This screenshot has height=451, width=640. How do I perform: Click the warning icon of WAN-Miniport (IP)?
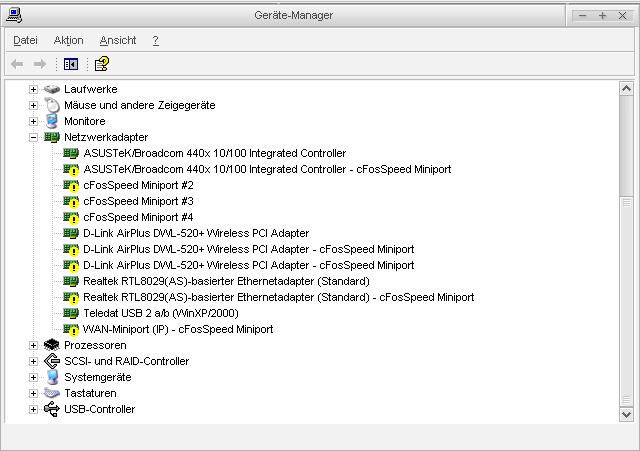pyautogui.click(x=71, y=329)
